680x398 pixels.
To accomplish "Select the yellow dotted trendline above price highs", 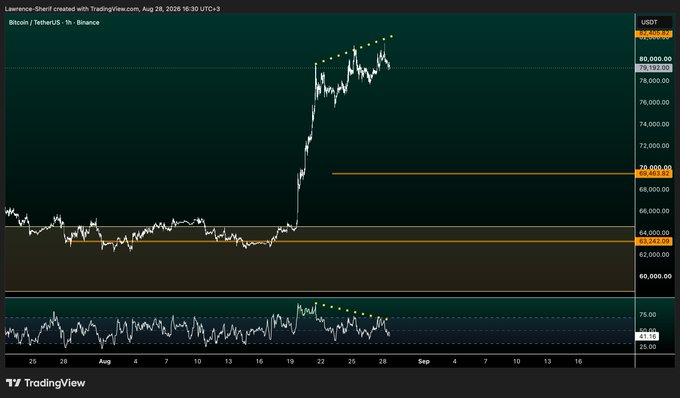I will tap(354, 50).
